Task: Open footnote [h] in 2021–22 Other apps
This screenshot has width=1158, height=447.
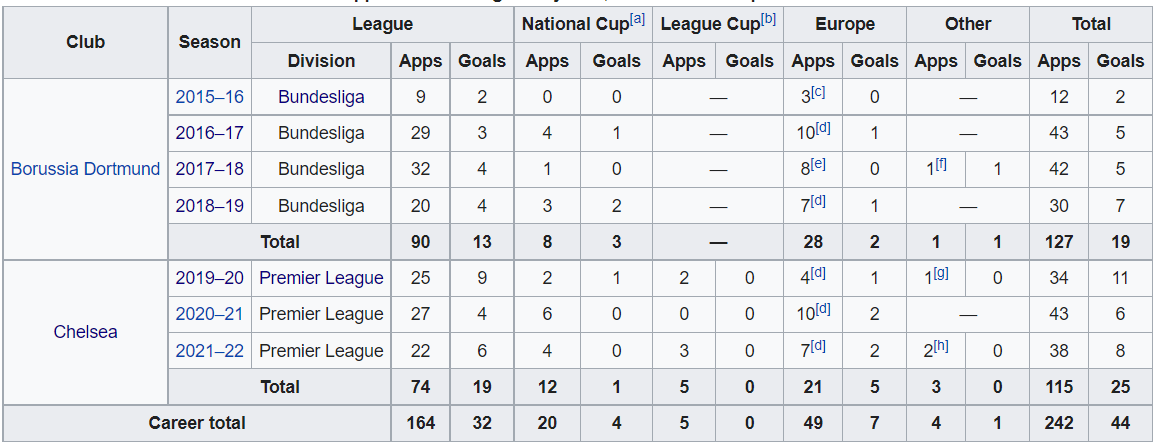Action: coord(941,346)
